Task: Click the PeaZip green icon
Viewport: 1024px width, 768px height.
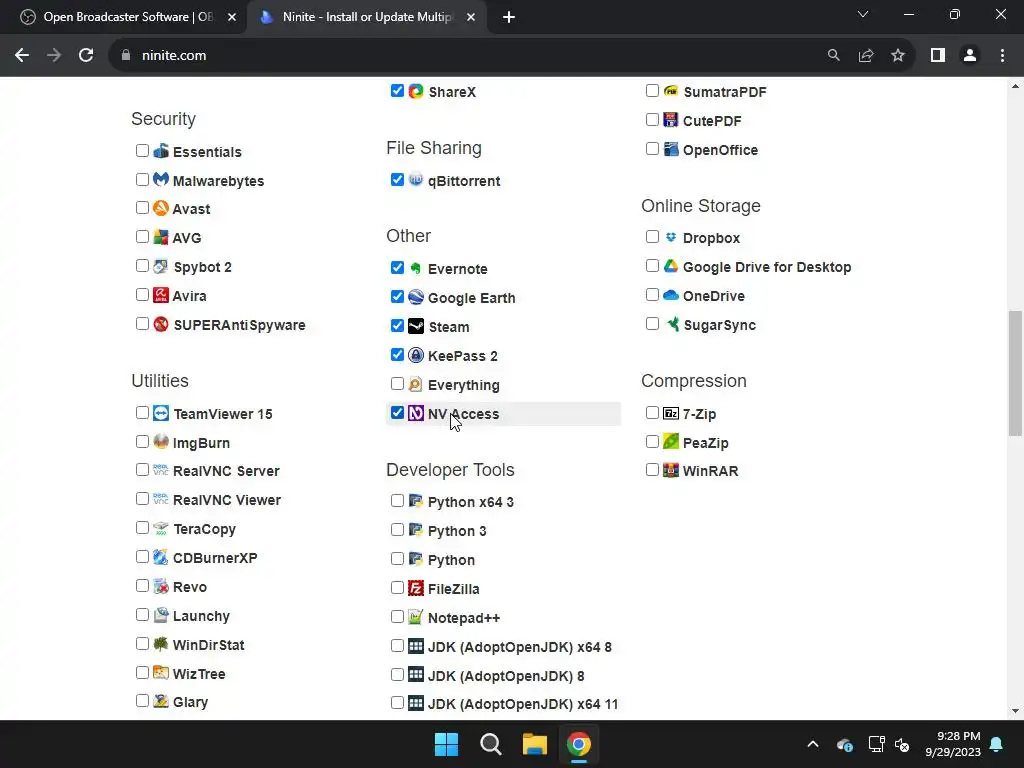Action: click(671, 442)
